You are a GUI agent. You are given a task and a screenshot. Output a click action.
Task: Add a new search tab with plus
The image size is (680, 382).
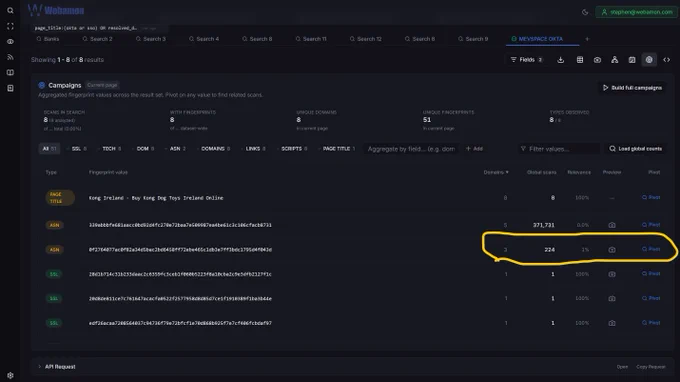pyautogui.click(x=587, y=39)
